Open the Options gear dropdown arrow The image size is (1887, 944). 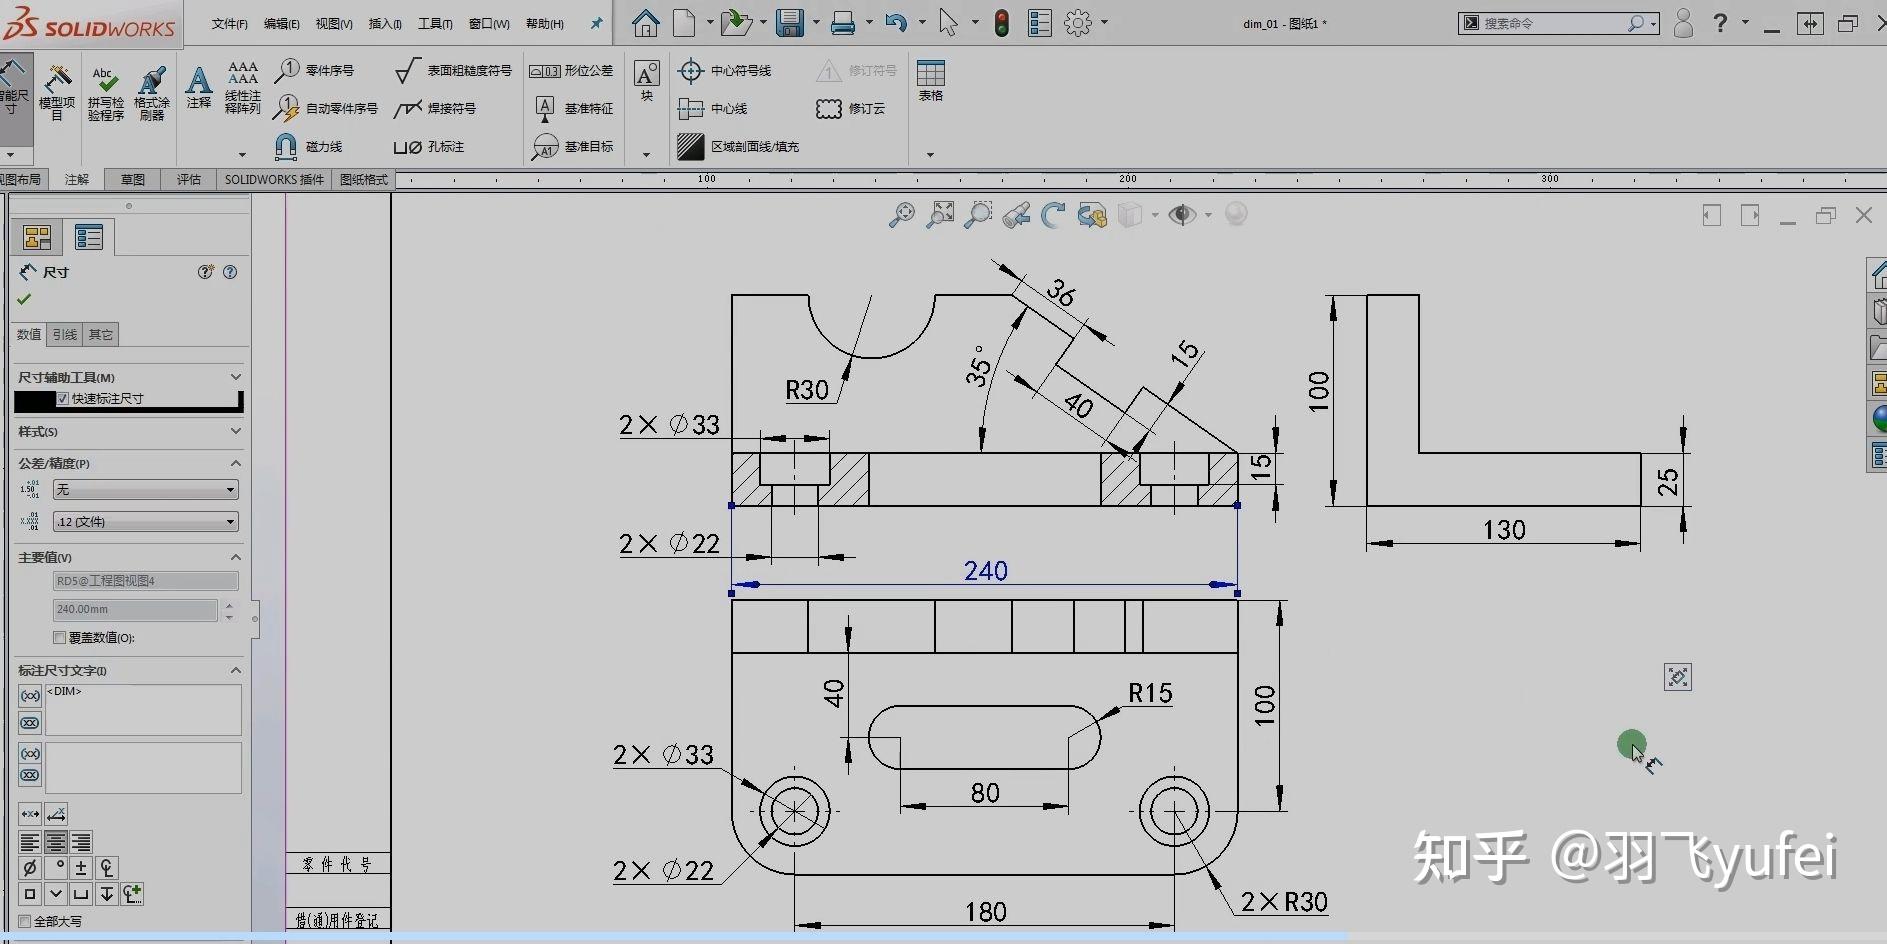coord(1104,22)
